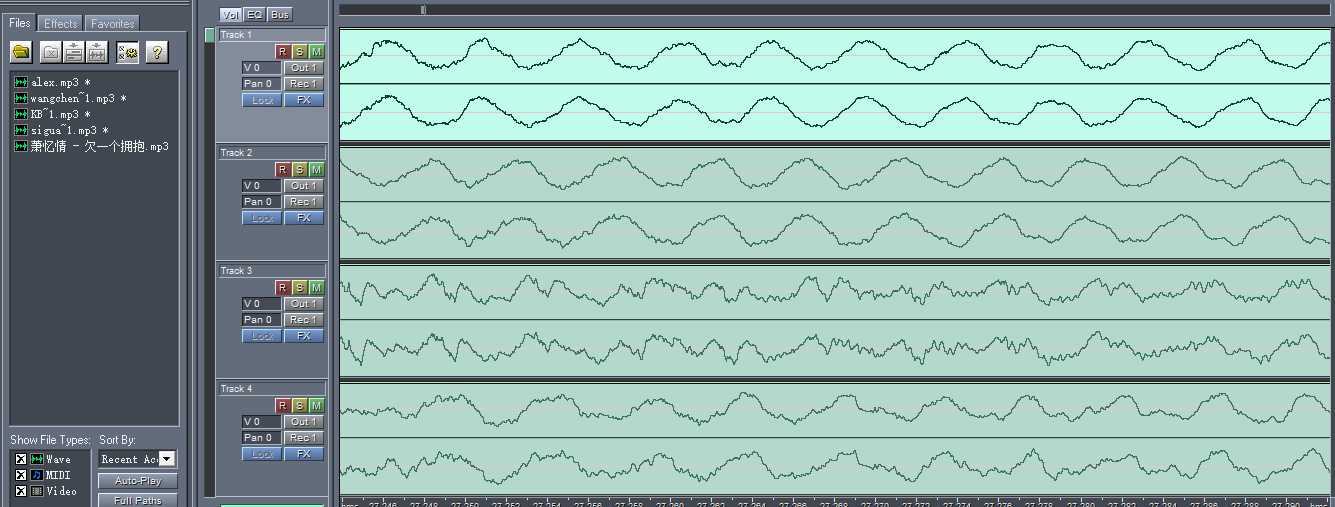Mute Track 3 with the M button
The image size is (1335, 507).
(x=317, y=287)
